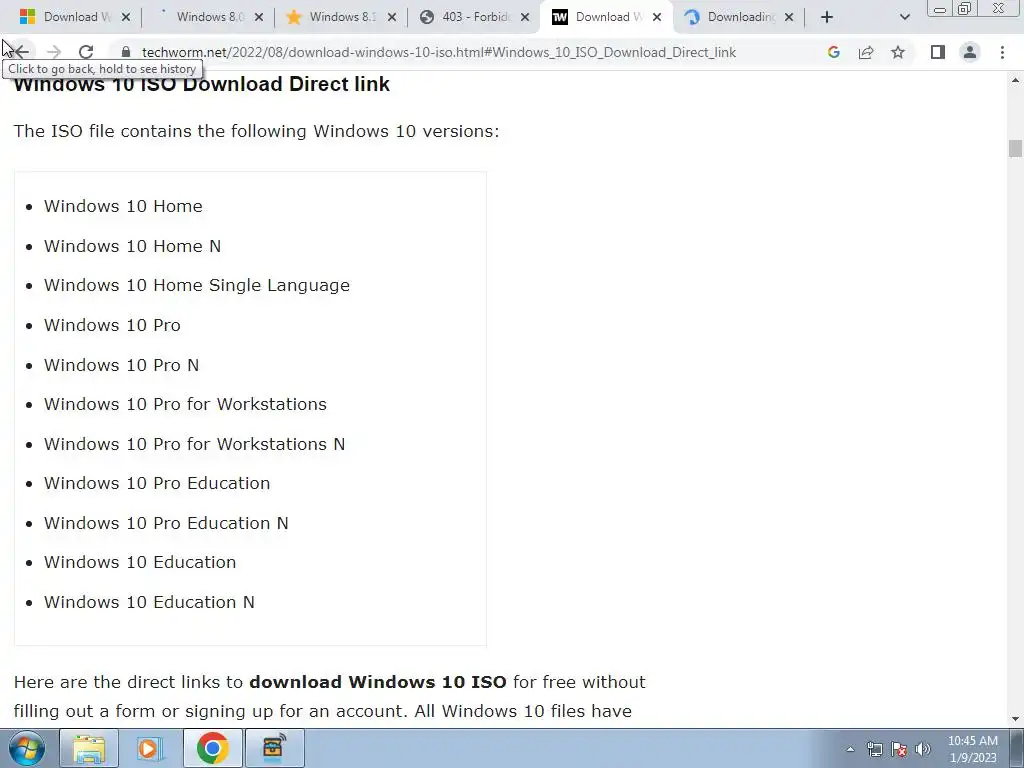Click the Show desktop strip by the clock
Viewport: 1024px width, 768px height.
click(1017, 748)
